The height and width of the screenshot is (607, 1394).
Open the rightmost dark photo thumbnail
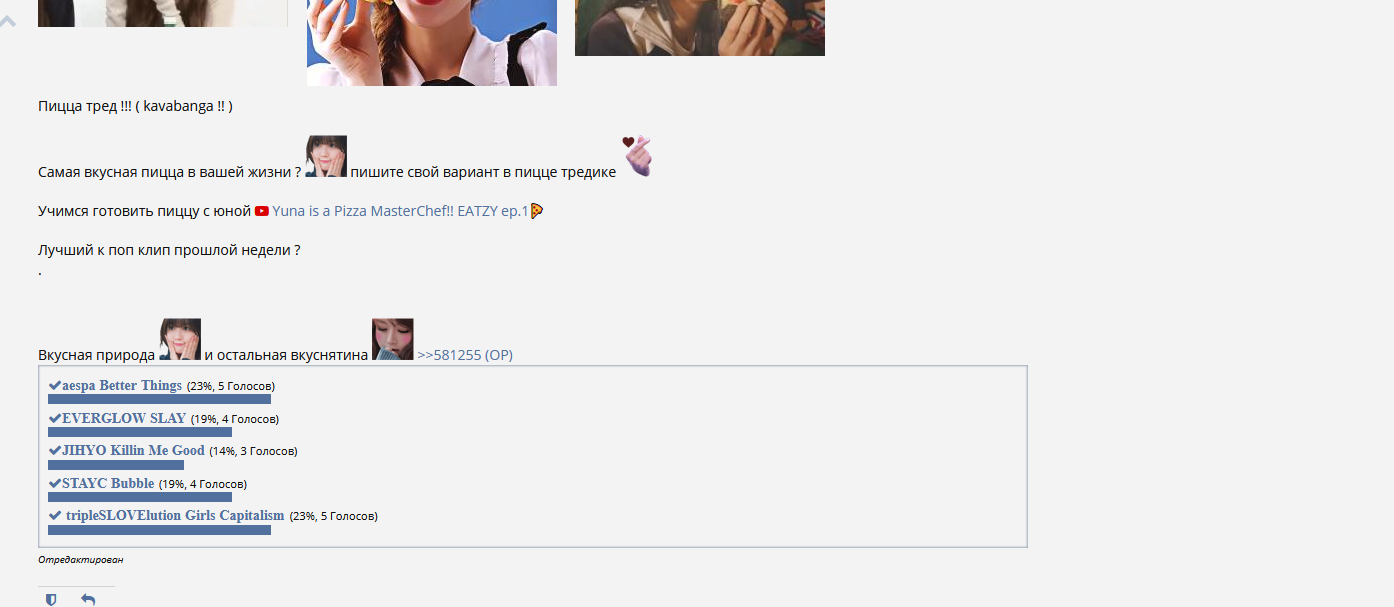pyautogui.click(x=700, y=28)
